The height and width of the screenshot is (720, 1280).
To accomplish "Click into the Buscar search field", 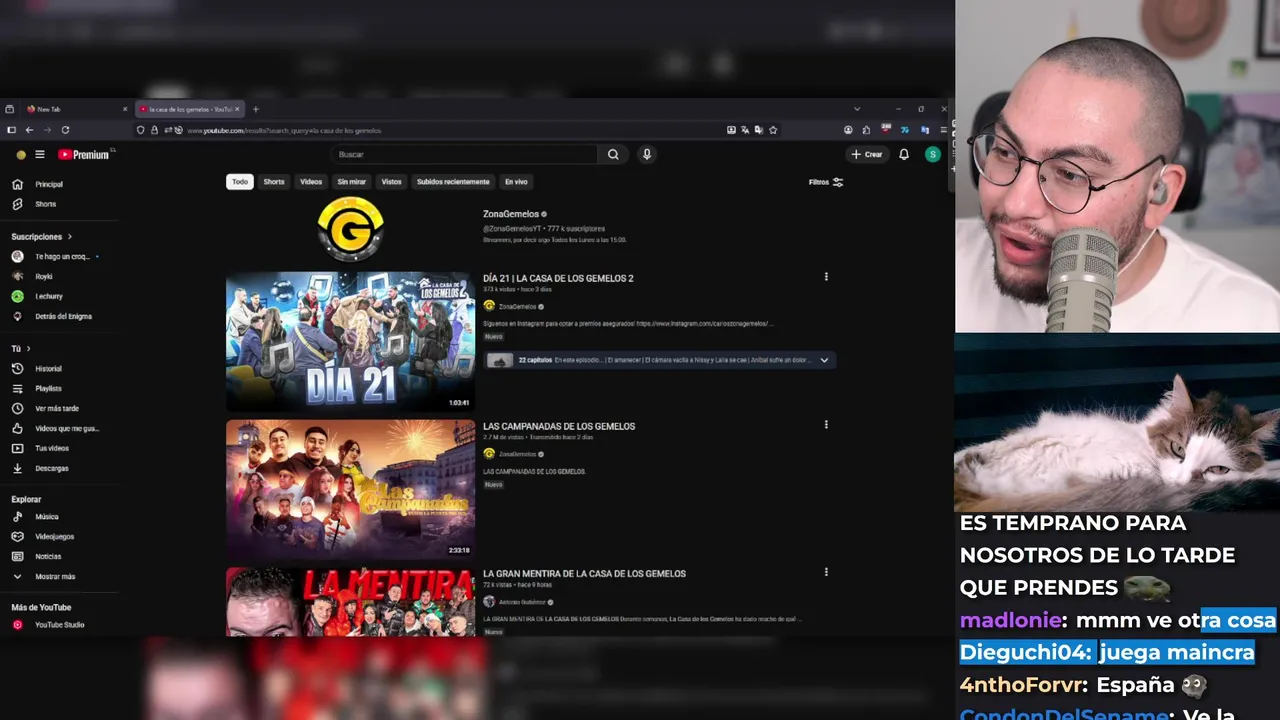I will pyautogui.click(x=465, y=155).
